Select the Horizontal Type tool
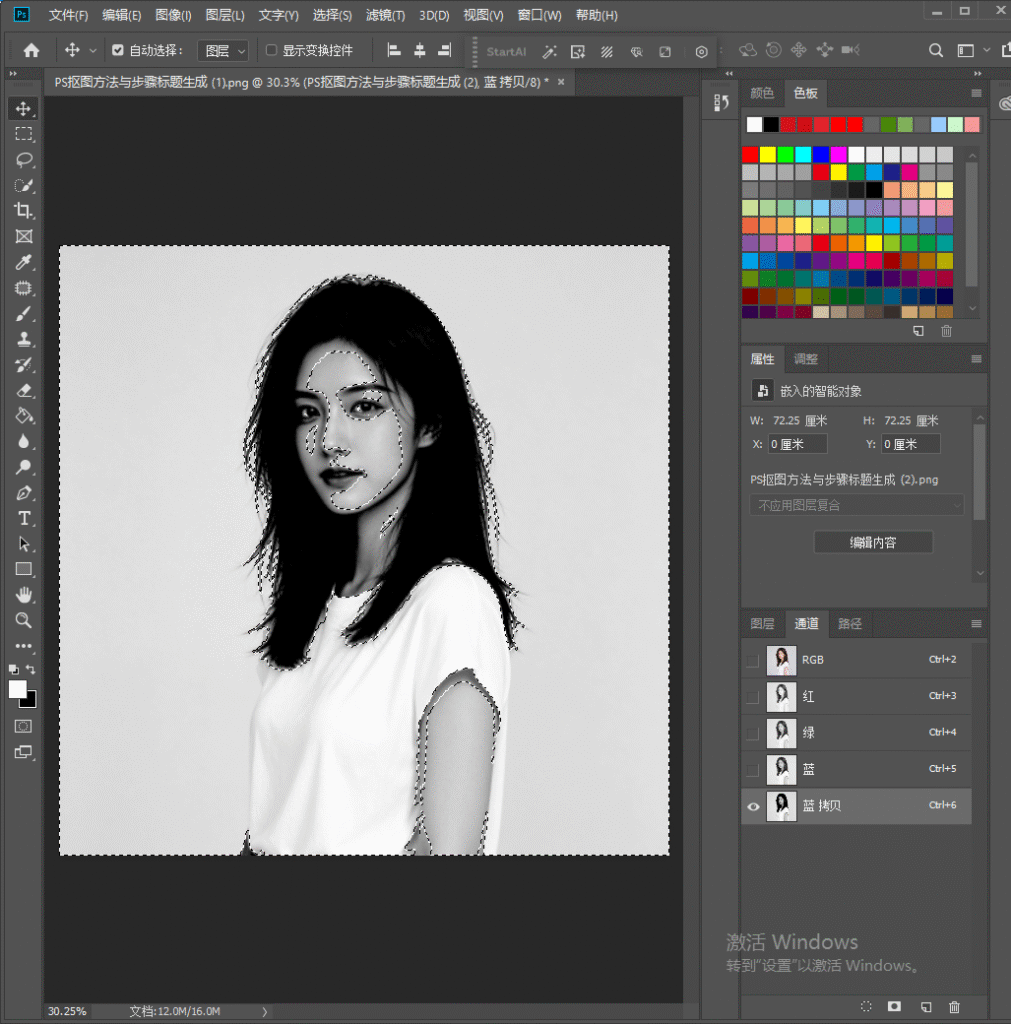The width and height of the screenshot is (1011, 1024). [x=24, y=519]
